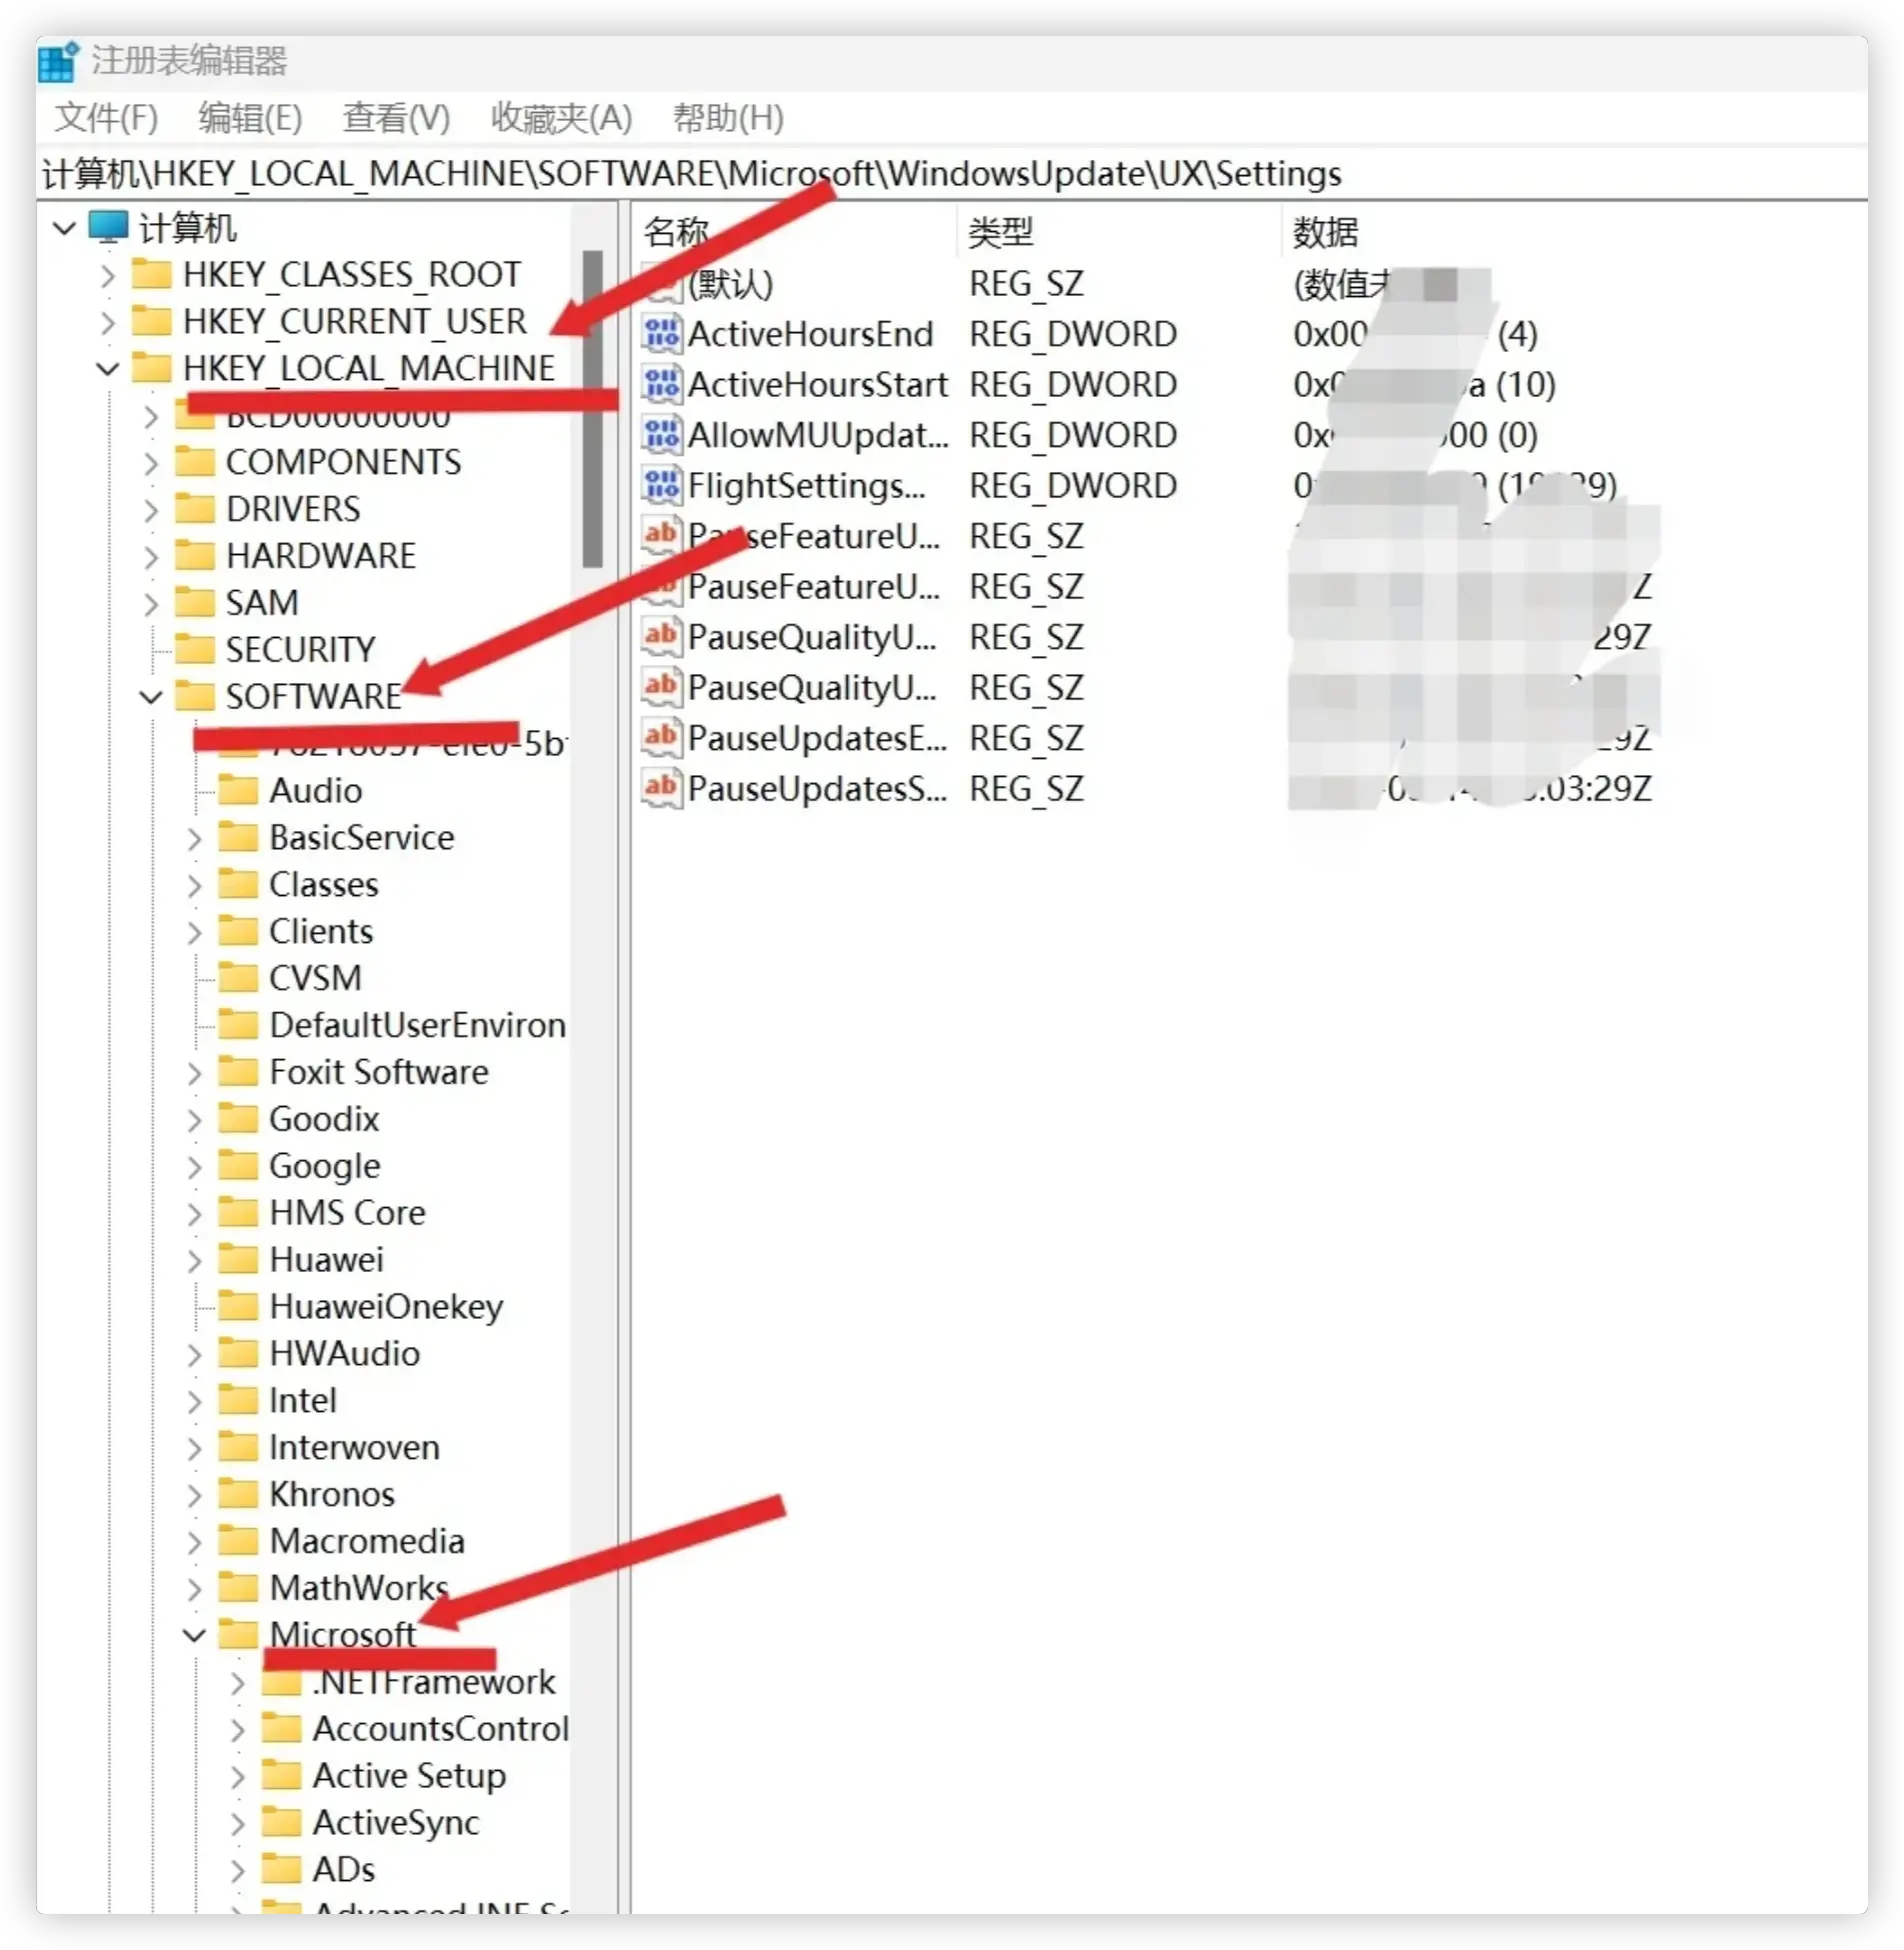Viewport: 1904px width, 1950px height.
Task: Expand the COMPONENTS key chevron
Action: 151,462
